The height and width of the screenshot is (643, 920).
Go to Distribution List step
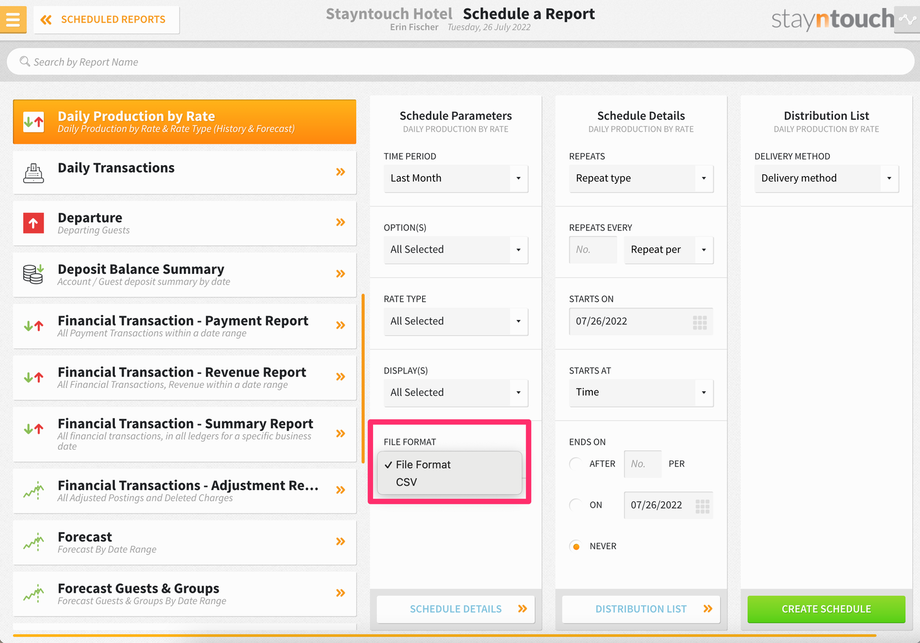641,609
